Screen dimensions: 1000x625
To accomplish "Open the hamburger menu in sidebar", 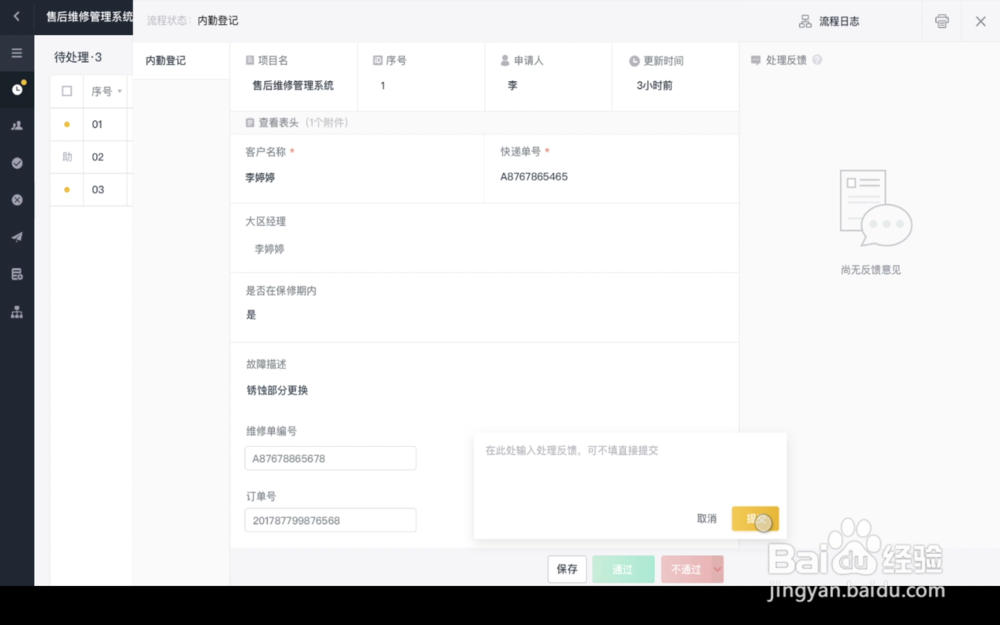I will [x=17, y=53].
